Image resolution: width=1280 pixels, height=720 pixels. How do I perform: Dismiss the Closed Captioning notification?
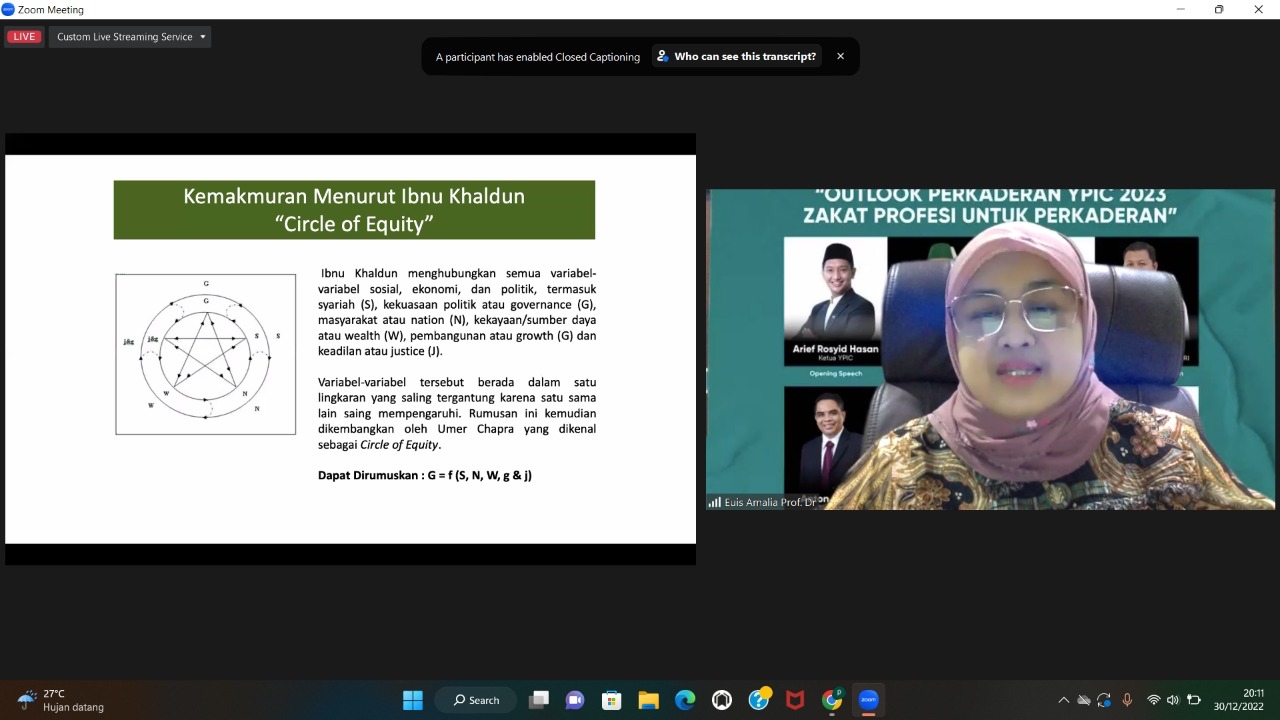coord(840,57)
